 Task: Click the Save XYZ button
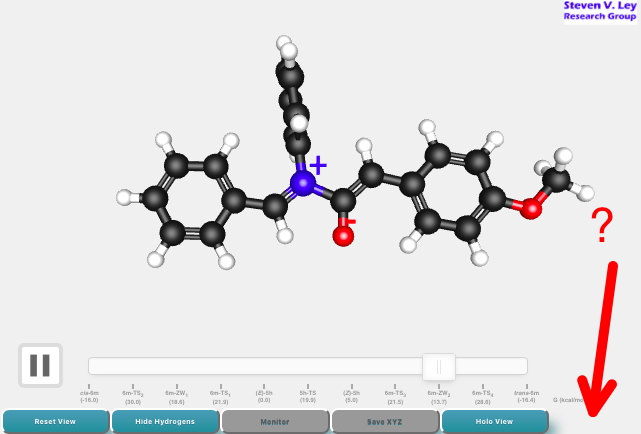click(385, 422)
